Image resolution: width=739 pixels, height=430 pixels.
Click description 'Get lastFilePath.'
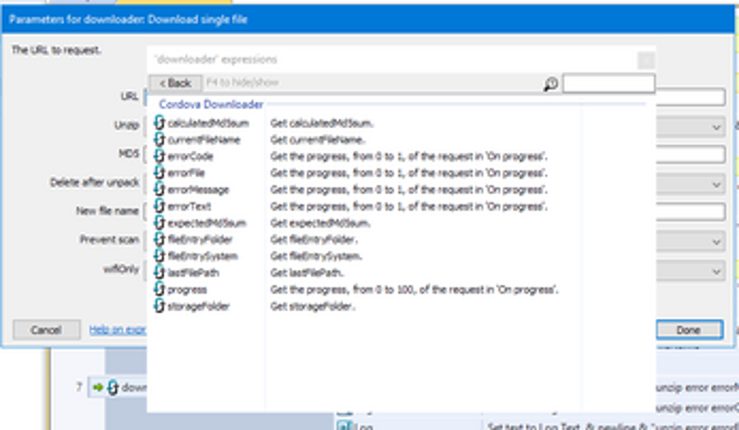(307, 273)
